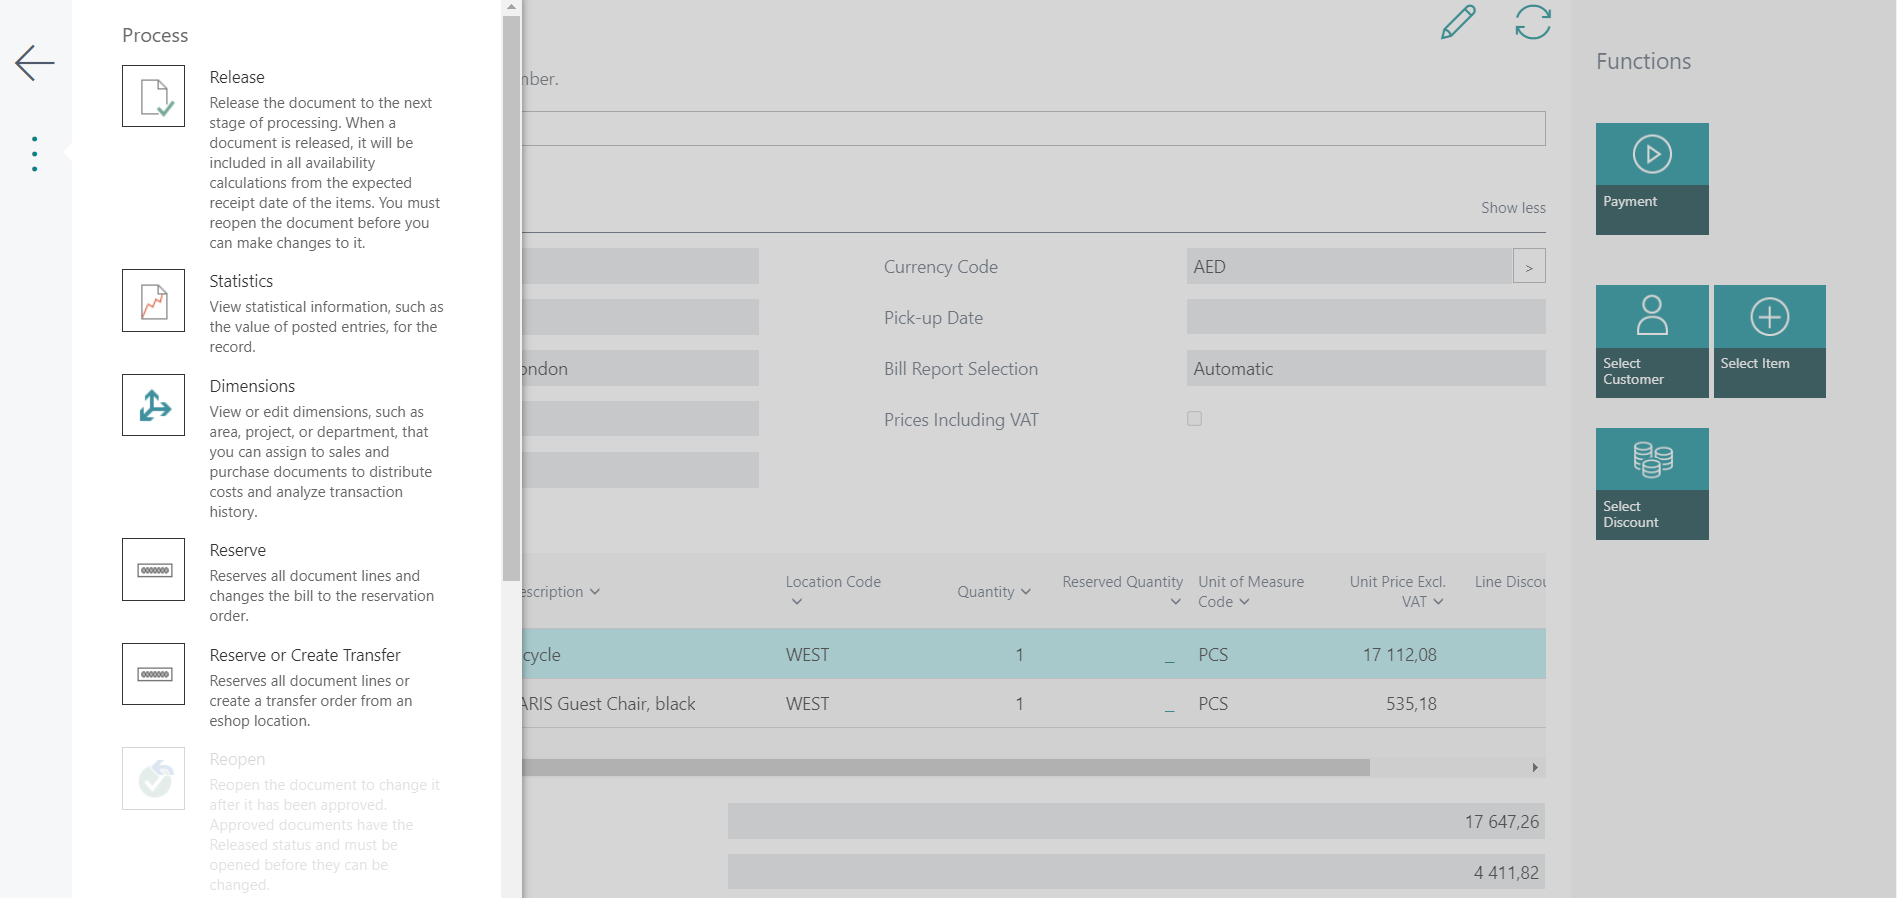Click the Dimensions arrows icon
This screenshot has height=898, width=1897.
coord(153,405)
